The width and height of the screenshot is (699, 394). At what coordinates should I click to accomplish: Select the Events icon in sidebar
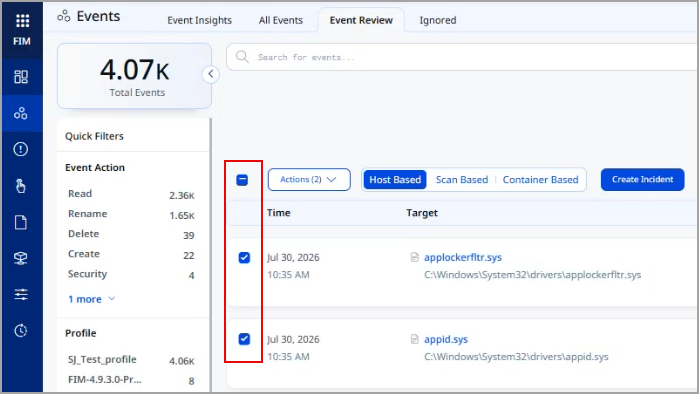point(21,113)
